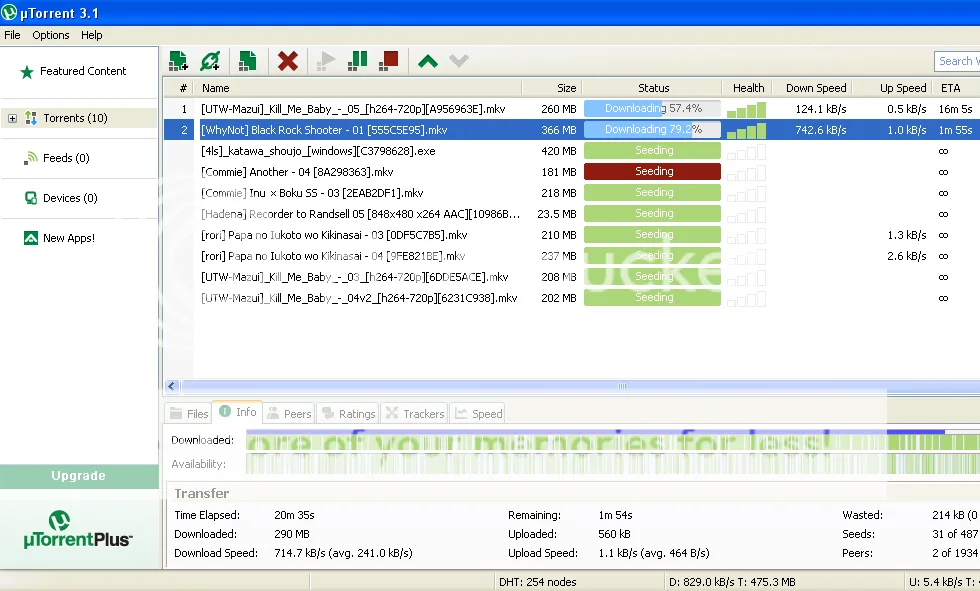Select Kill_Me_Baby_-_05 torrent row

coord(571,109)
